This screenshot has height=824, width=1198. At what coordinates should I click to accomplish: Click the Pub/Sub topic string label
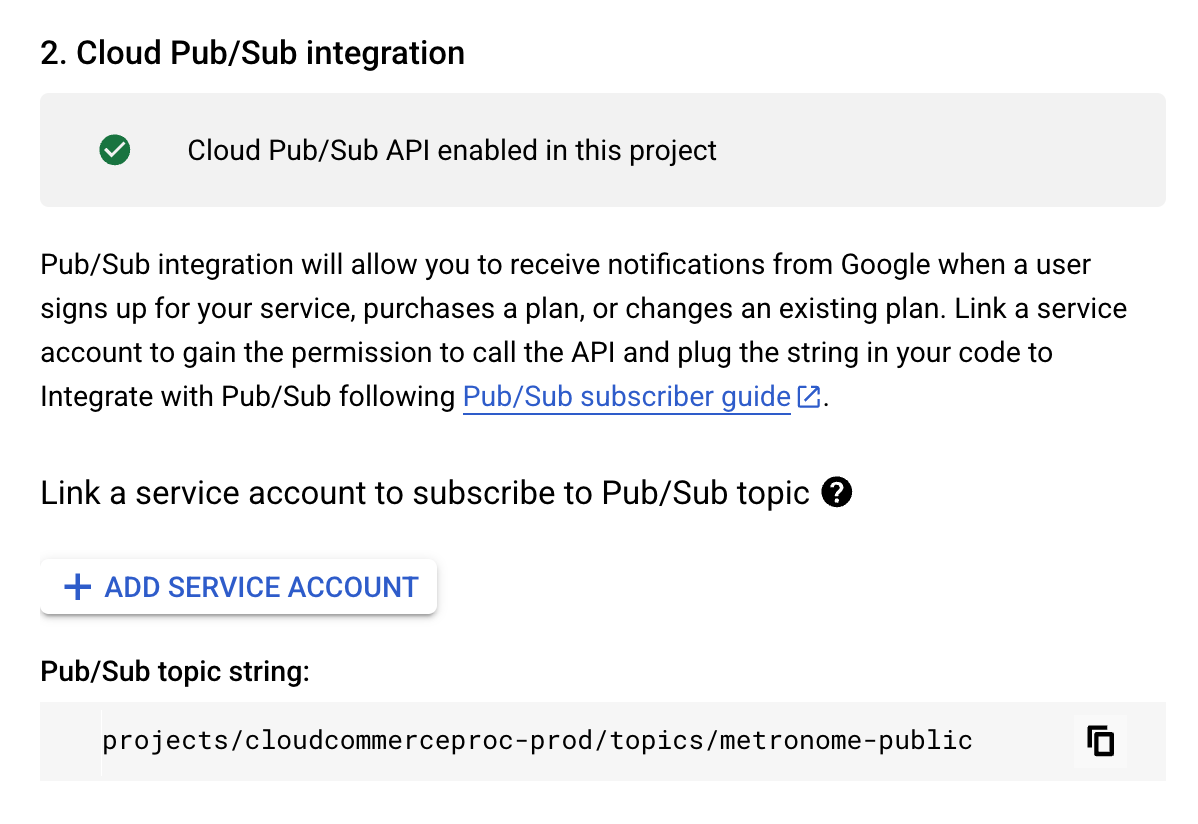click(175, 671)
